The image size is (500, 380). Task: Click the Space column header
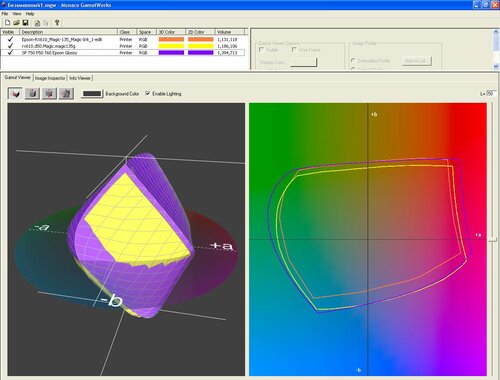[147, 32]
